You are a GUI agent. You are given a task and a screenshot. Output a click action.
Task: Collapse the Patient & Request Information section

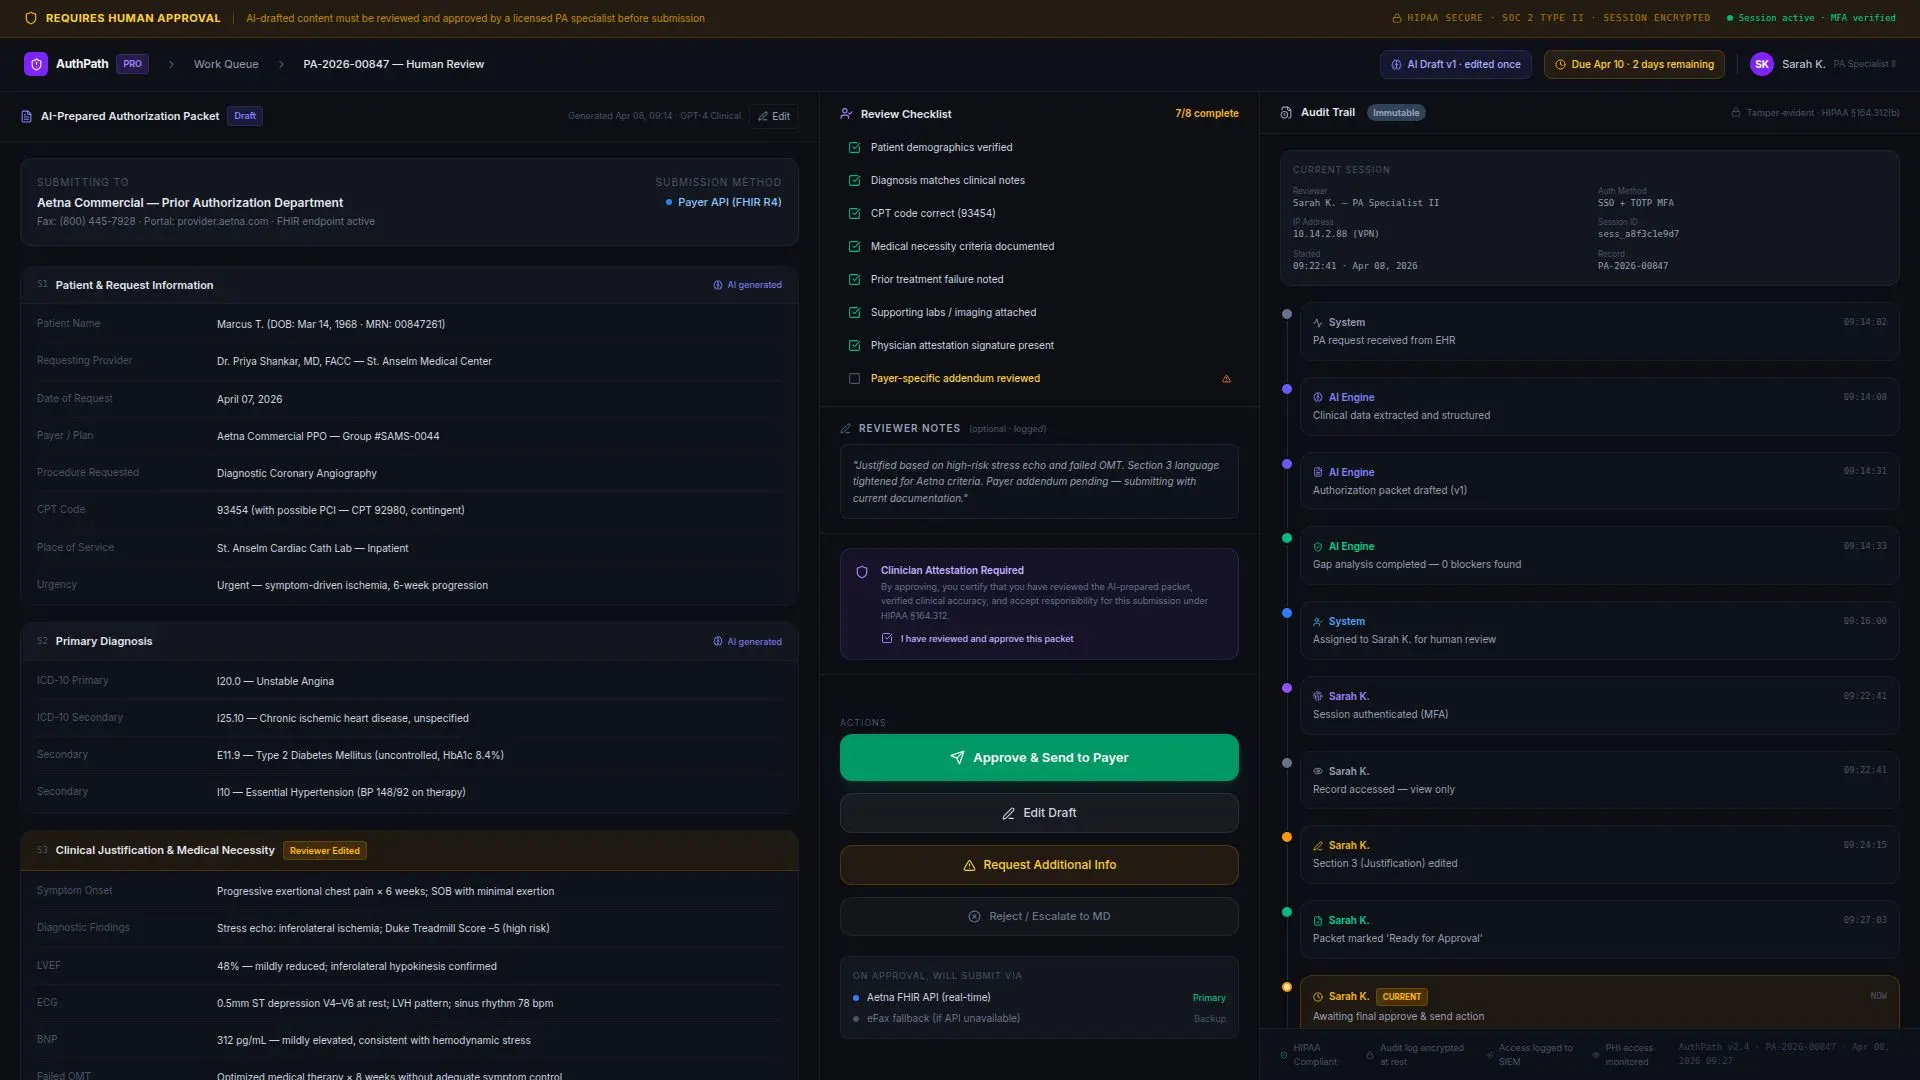tap(134, 286)
